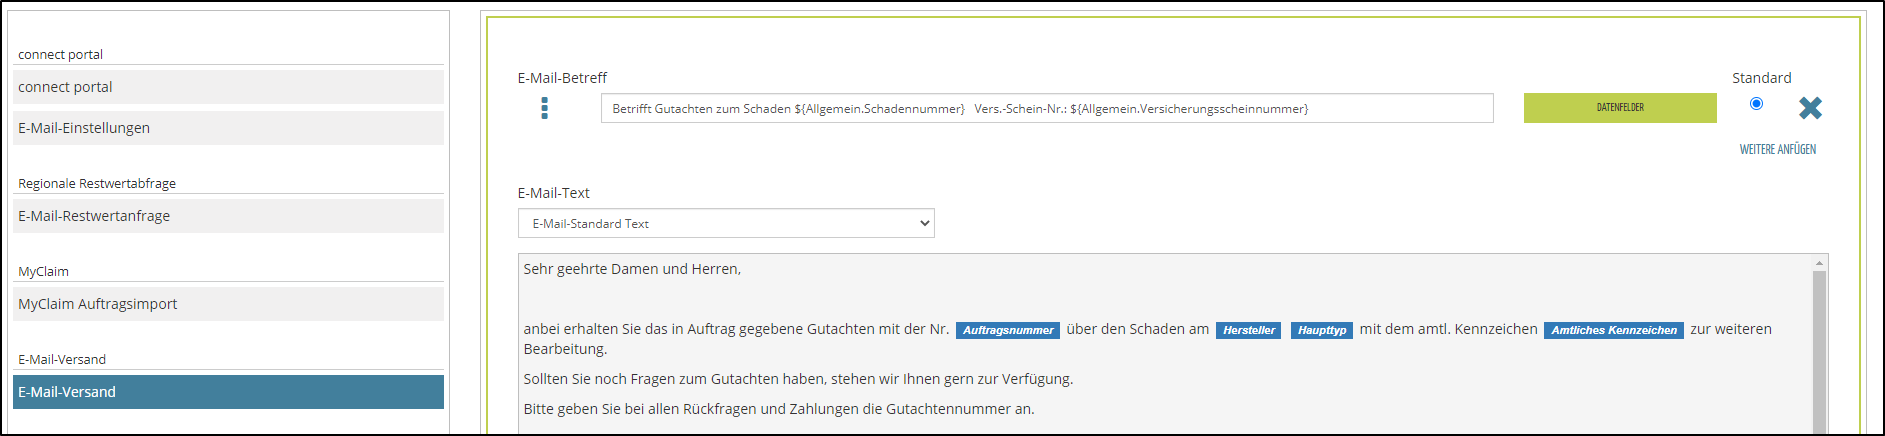Remove the subject line with X icon
Screen dimensions: 1885x436
pos(1810,108)
